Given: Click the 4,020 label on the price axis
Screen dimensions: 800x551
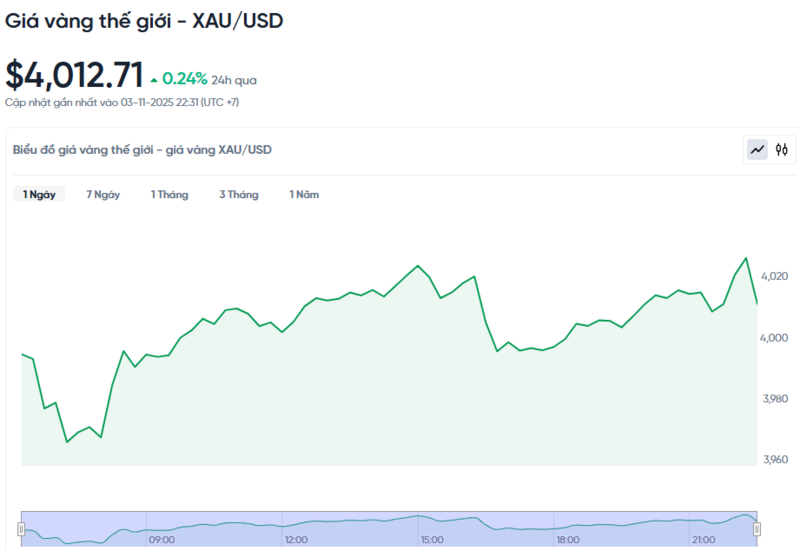Looking at the screenshot, I should point(774,276).
